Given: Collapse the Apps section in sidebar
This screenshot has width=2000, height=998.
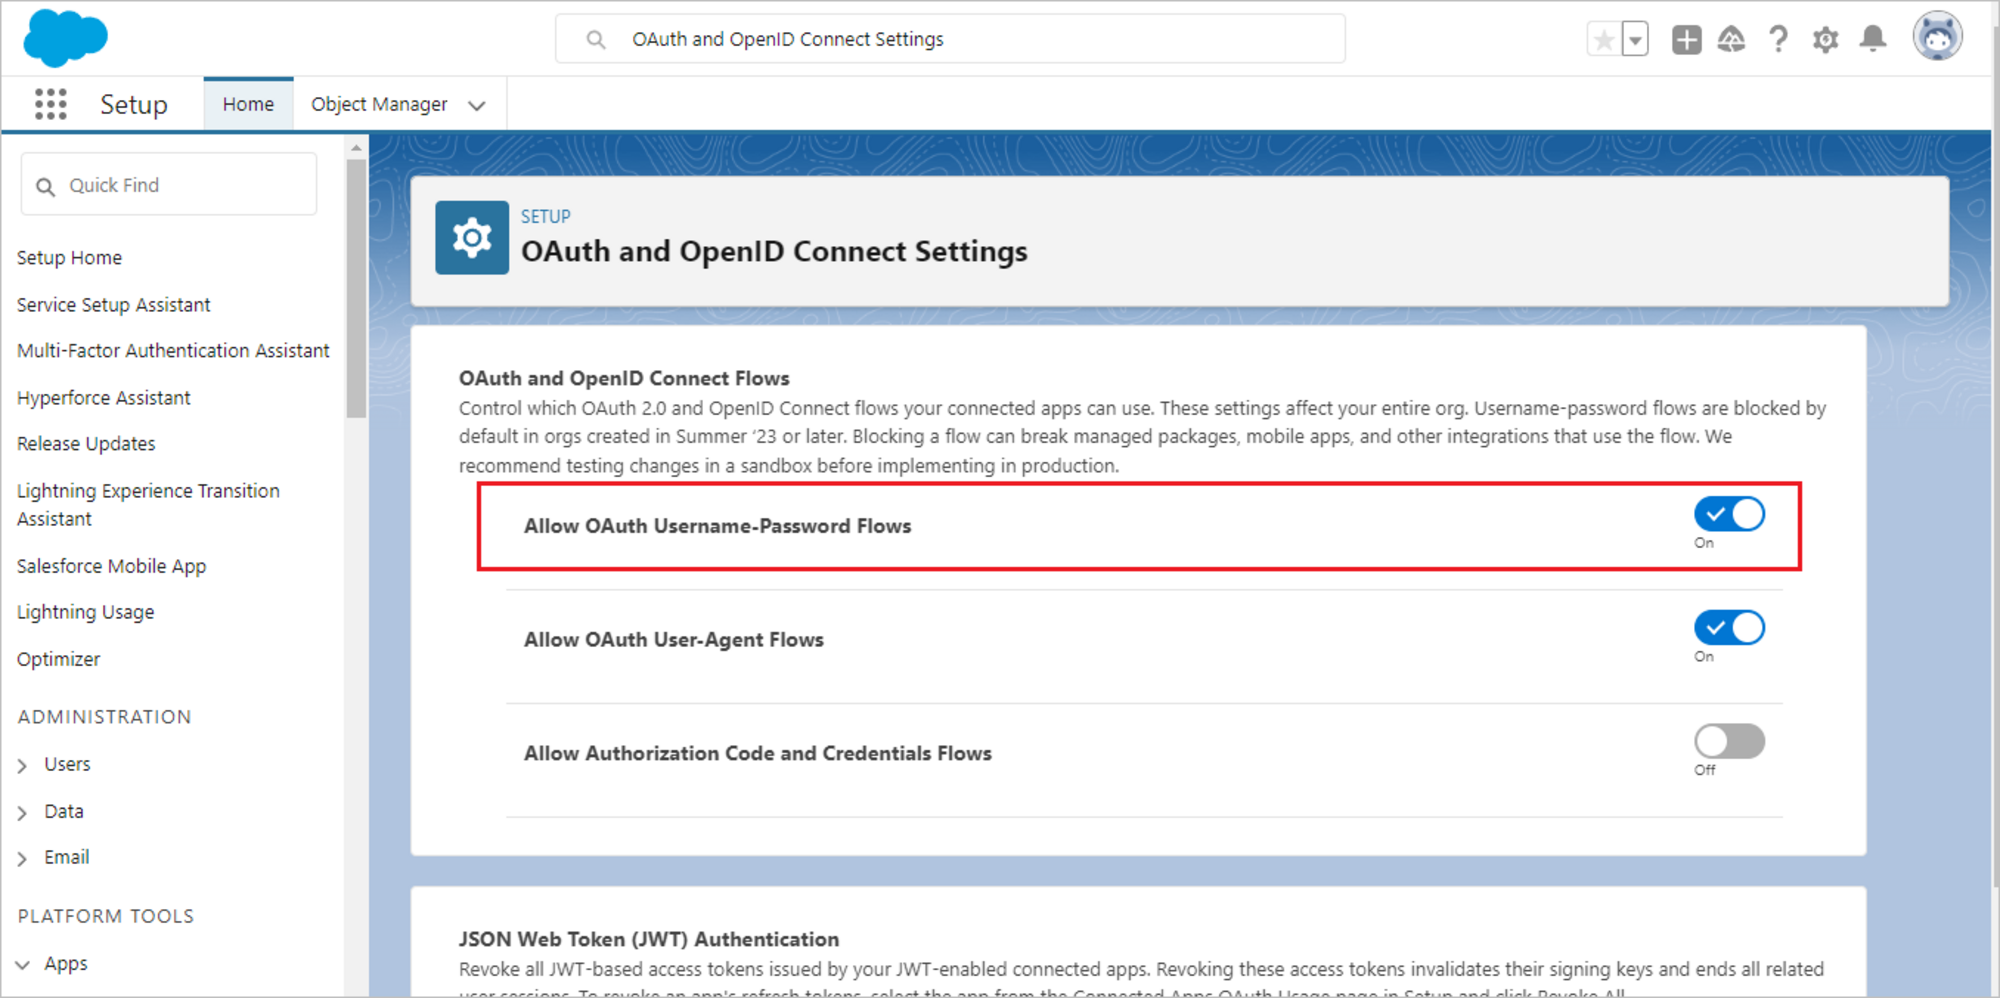Looking at the screenshot, I should point(22,965).
